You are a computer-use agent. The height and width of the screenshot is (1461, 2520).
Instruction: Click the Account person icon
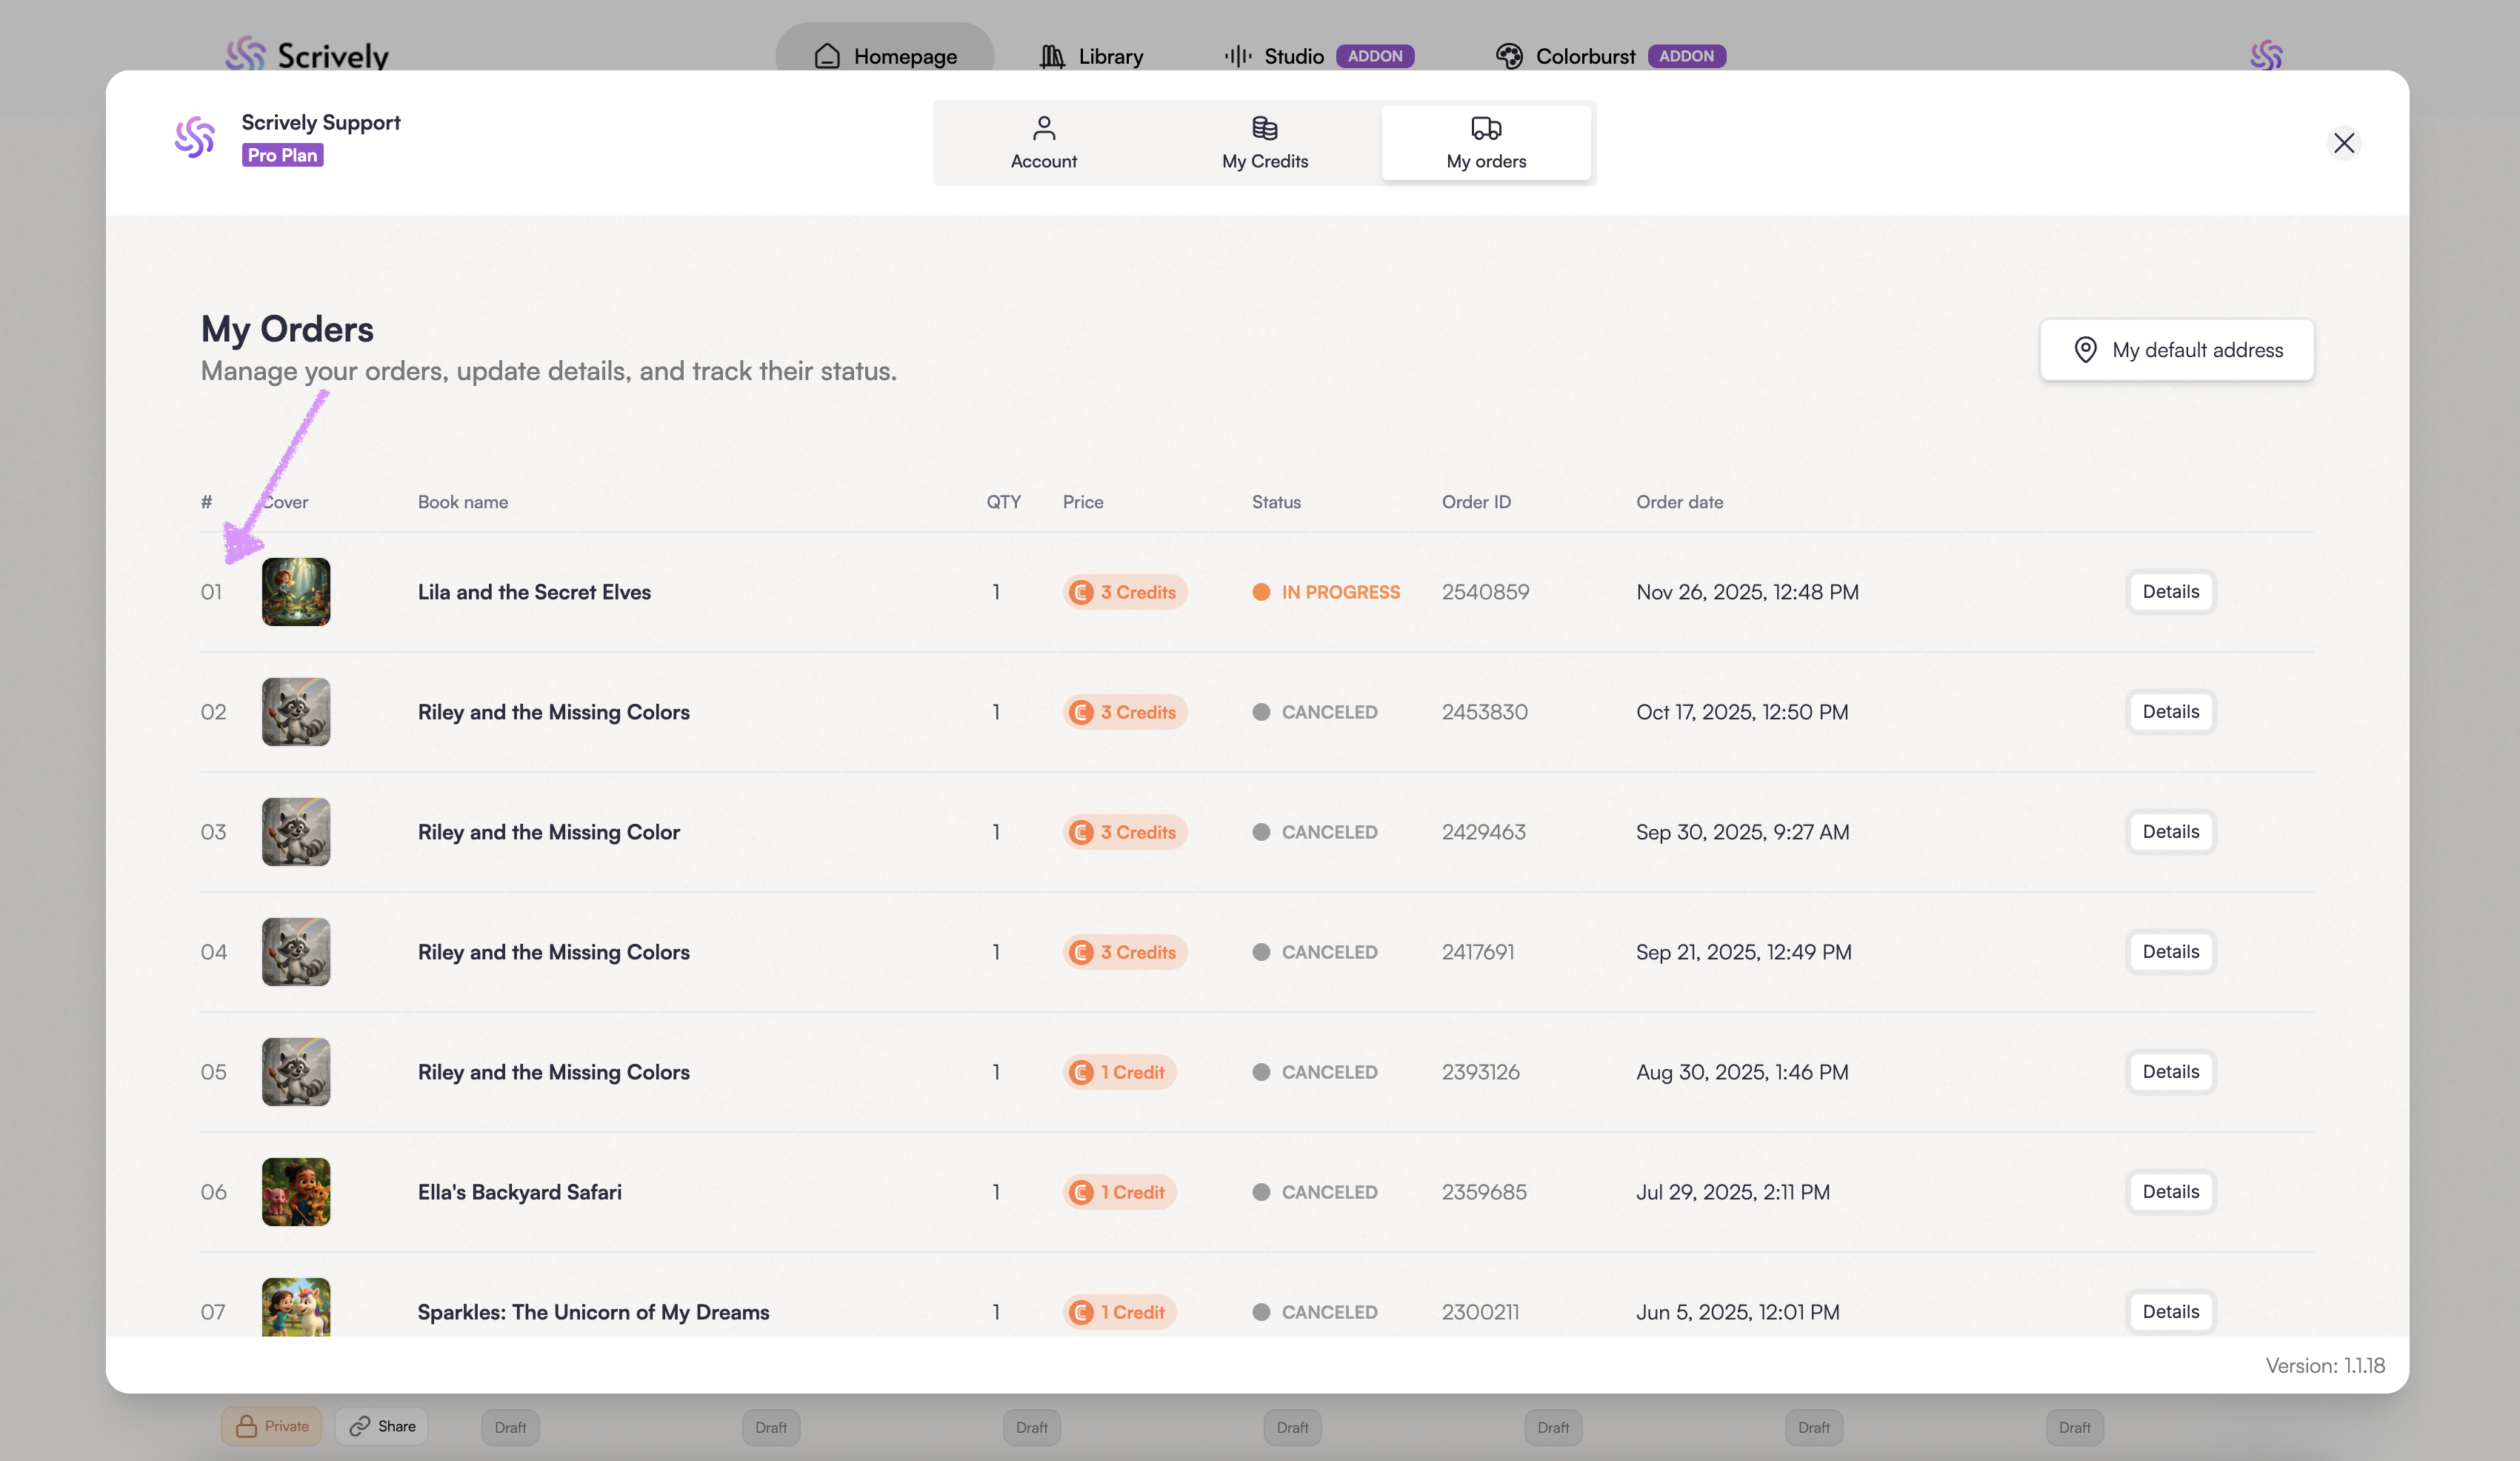point(1043,128)
